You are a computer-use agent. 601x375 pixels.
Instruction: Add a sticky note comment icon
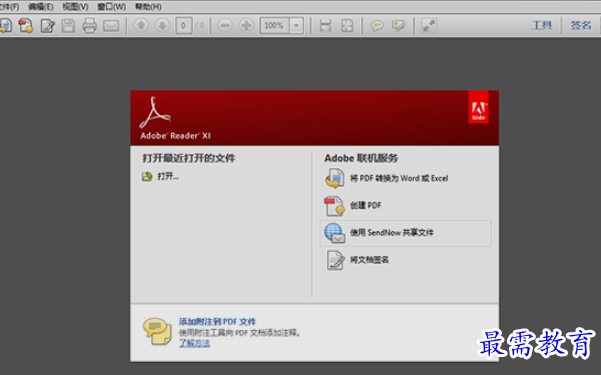click(377, 26)
